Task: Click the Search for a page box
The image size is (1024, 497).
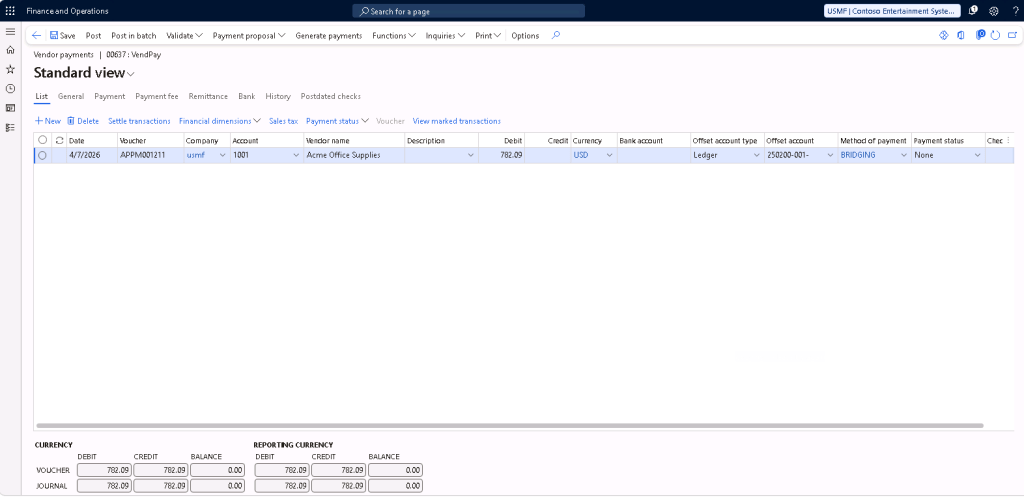Action: (x=469, y=10)
